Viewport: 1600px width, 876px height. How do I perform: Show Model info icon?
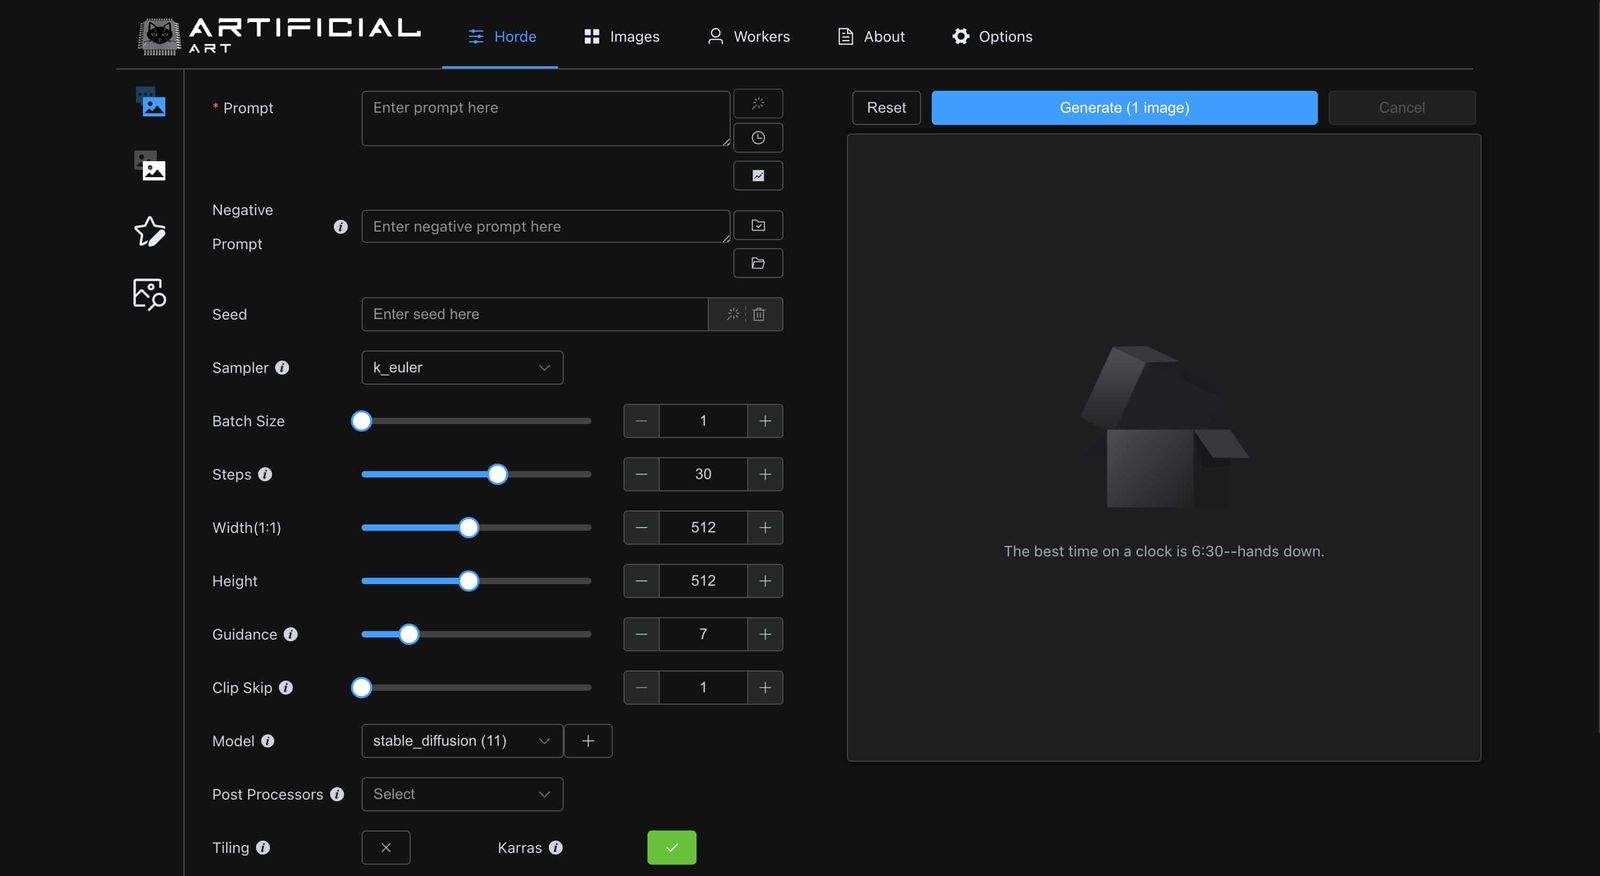pyautogui.click(x=268, y=741)
